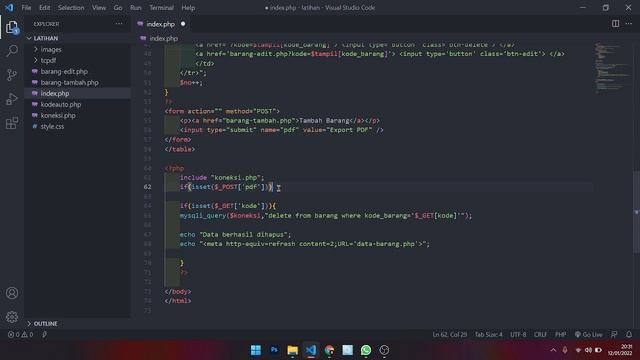The width and height of the screenshot is (640, 360).
Task: Click index.php in the breadcrumb
Action: 163,38
